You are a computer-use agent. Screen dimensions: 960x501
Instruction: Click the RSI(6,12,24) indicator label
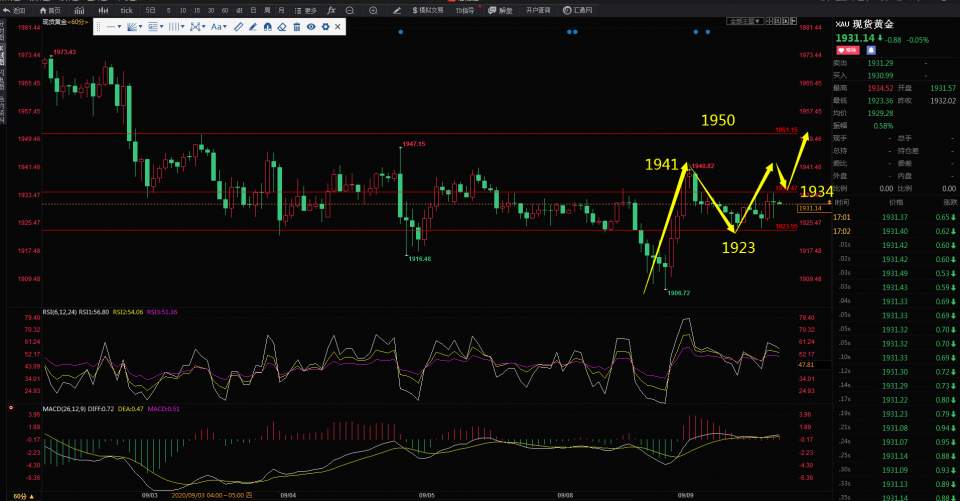click(59, 312)
